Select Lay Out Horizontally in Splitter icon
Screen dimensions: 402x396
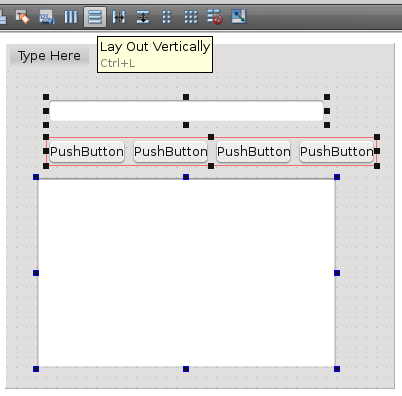pyautogui.click(x=119, y=17)
